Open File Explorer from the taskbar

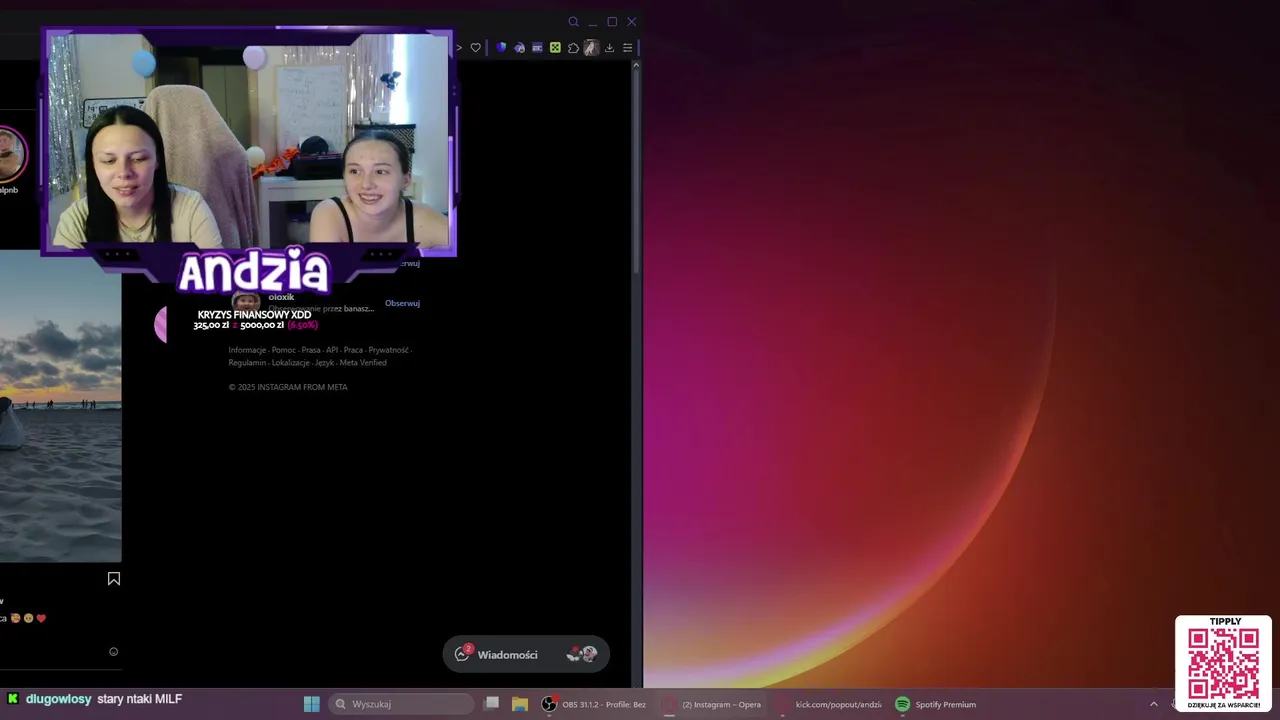(520, 704)
